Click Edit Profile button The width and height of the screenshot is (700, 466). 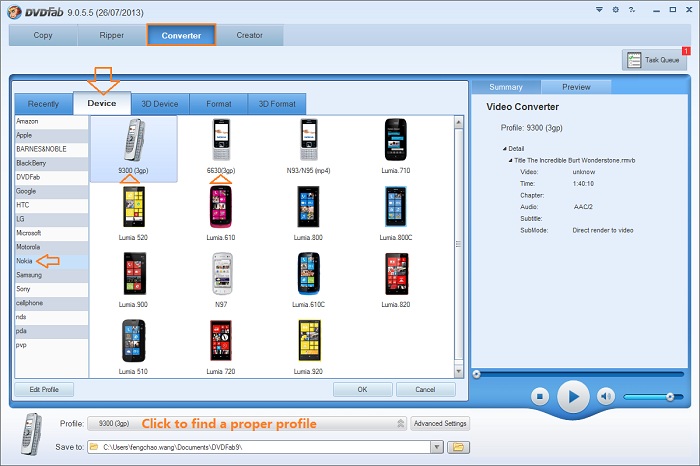click(x=44, y=390)
